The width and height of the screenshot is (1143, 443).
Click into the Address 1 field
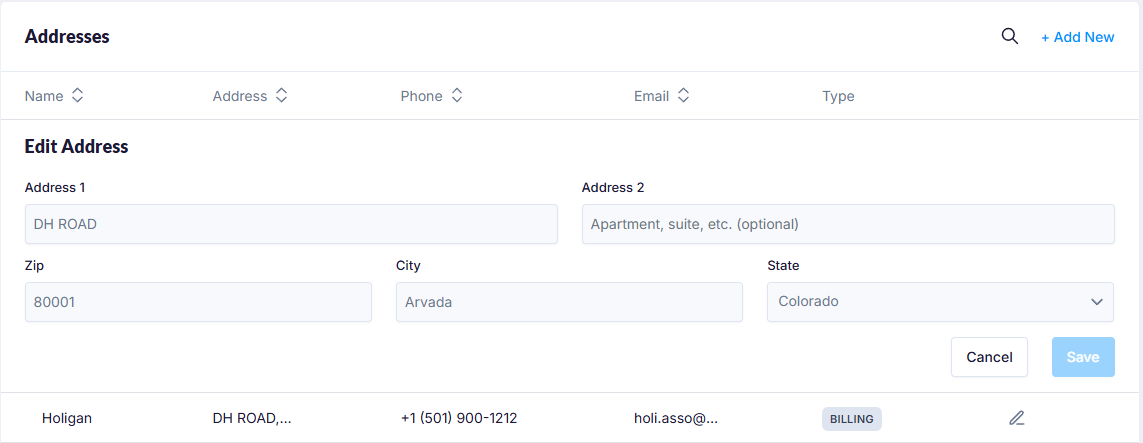(291, 224)
